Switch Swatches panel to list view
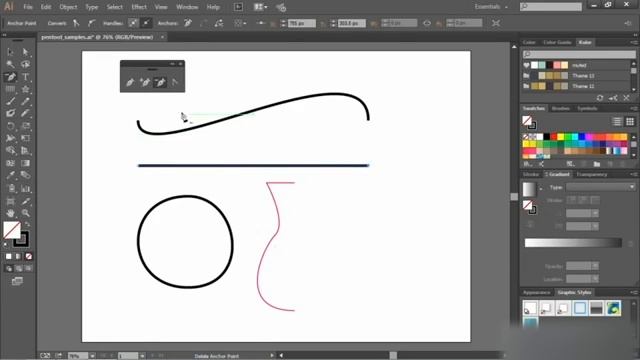The width and height of the screenshot is (640, 360). pos(617,122)
